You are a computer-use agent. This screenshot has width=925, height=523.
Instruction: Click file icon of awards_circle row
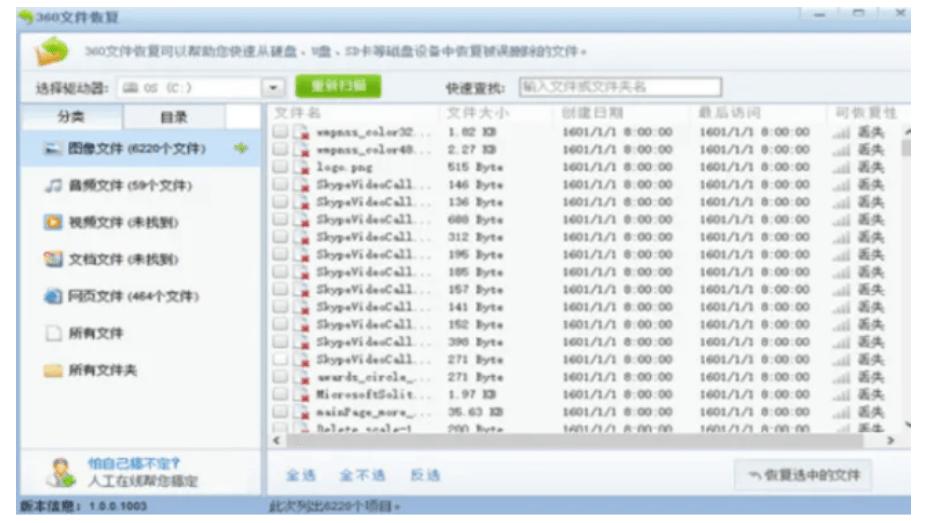click(302, 377)
